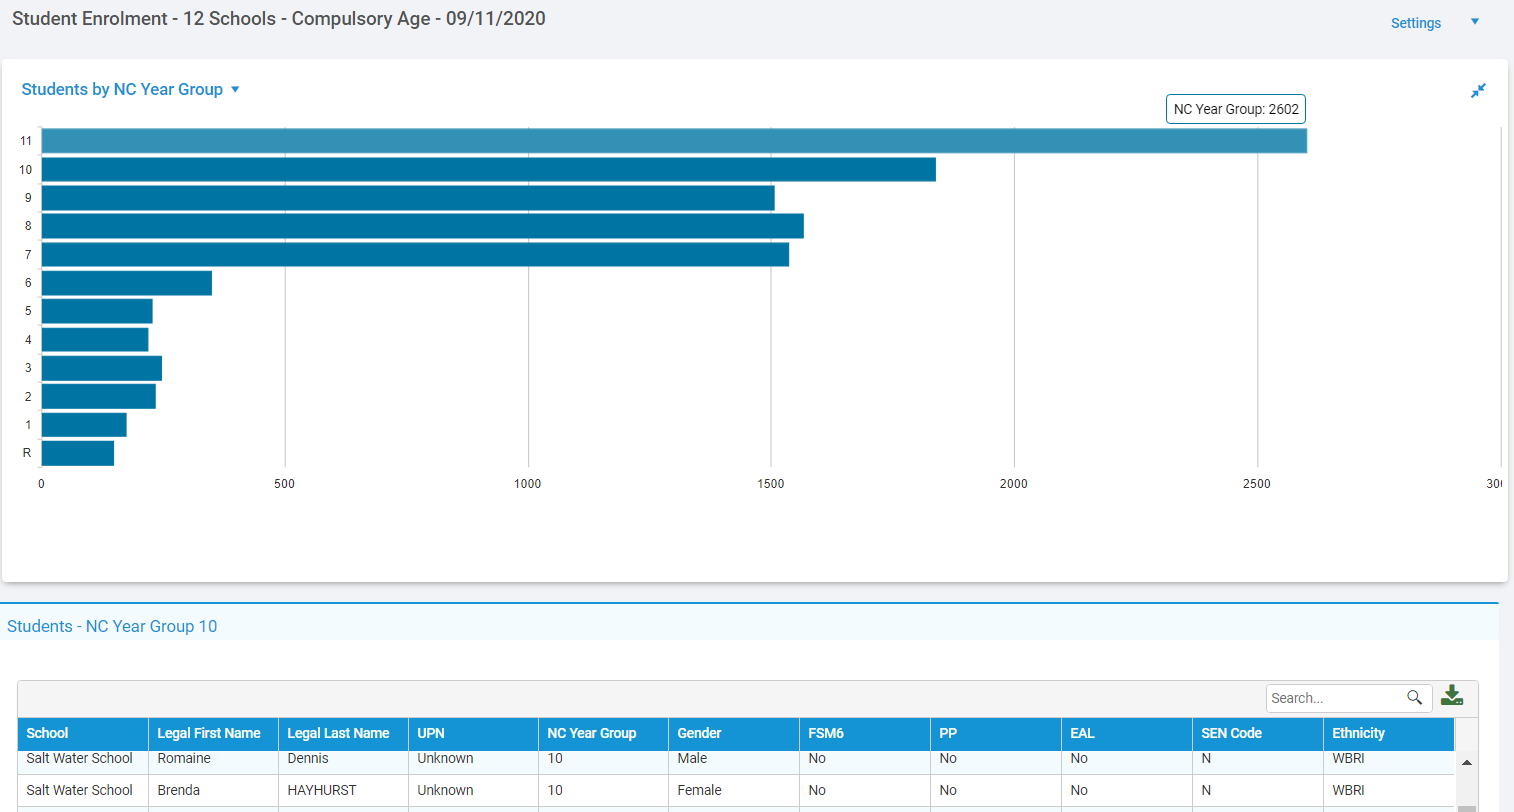Click the Year 6 bar
1514x812 pixels.
pos(126,283)
